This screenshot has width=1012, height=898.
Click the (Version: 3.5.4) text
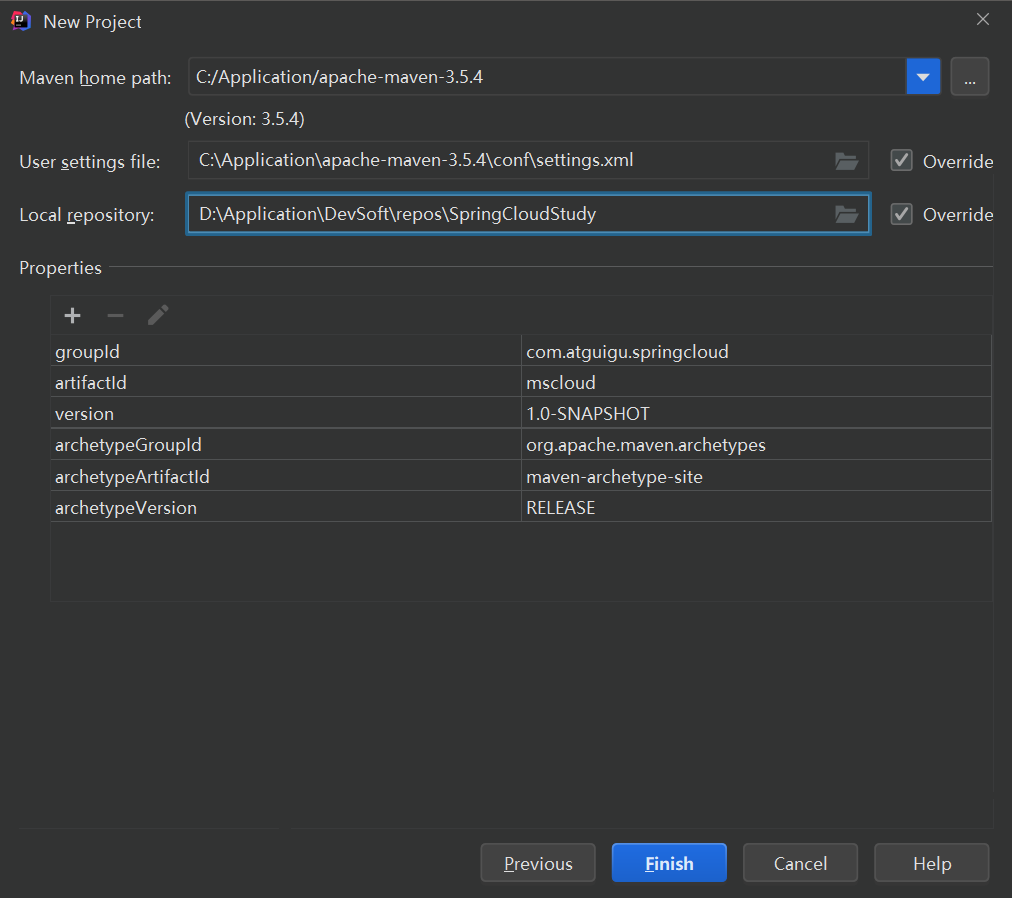(x=244, y=119)
